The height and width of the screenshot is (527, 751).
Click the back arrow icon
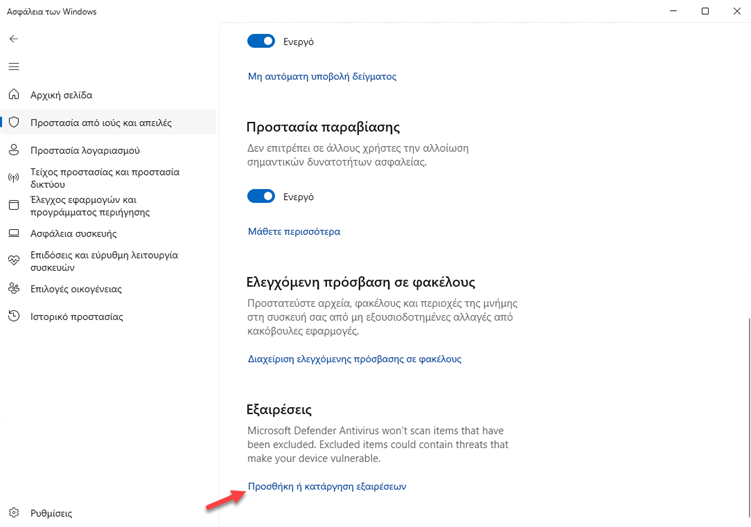point(14,39)
